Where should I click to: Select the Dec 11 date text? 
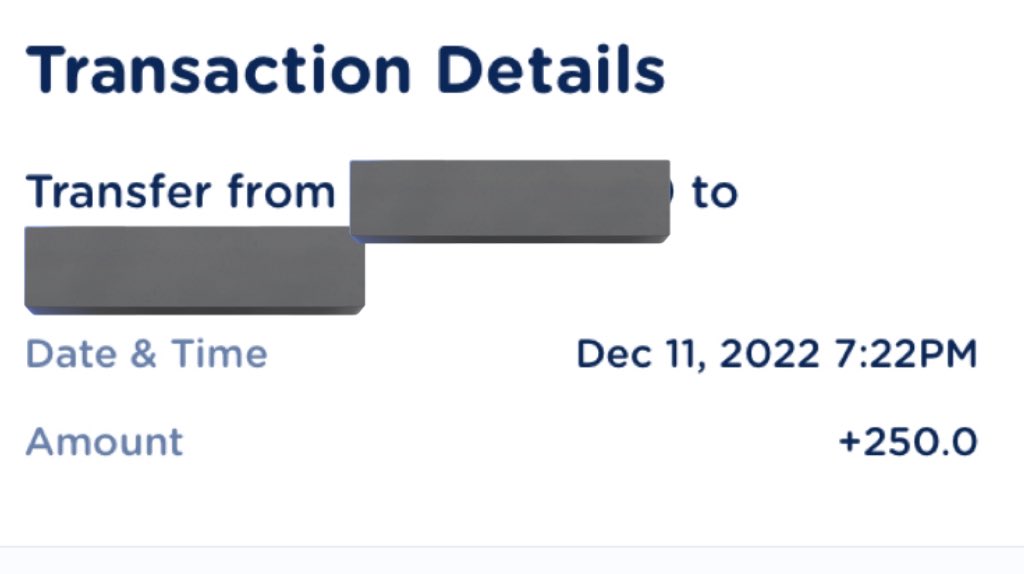click(x=641, y=355)
